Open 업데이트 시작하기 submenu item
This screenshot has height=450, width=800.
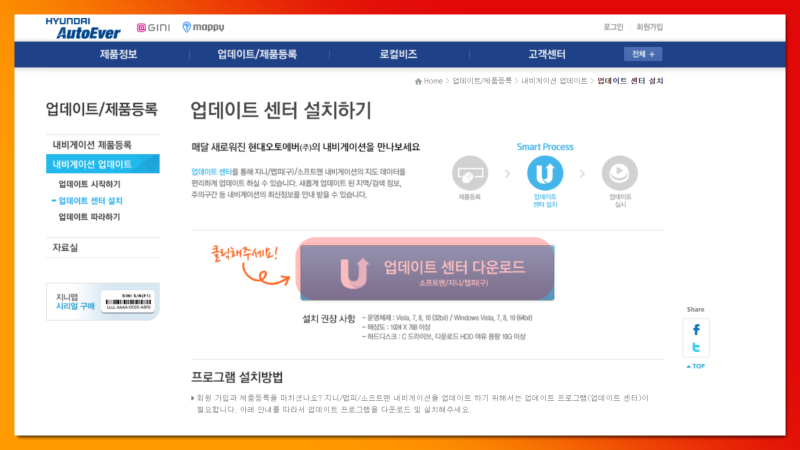point(89,184)
